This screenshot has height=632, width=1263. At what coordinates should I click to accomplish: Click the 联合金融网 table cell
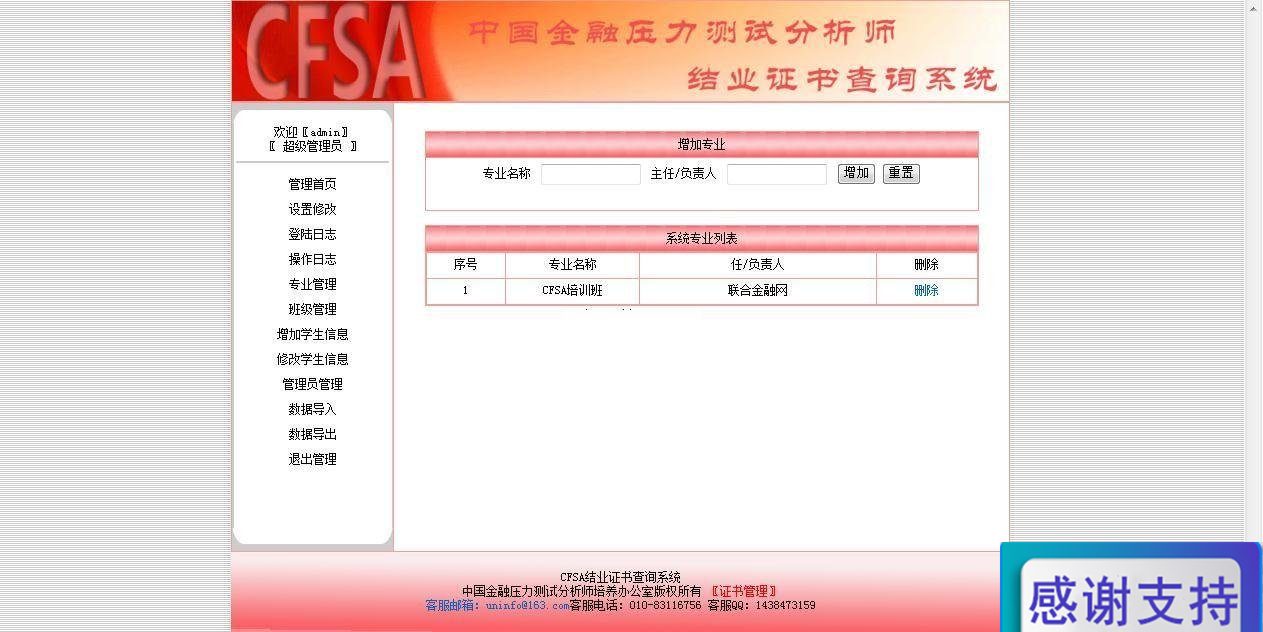pos(757,290)
